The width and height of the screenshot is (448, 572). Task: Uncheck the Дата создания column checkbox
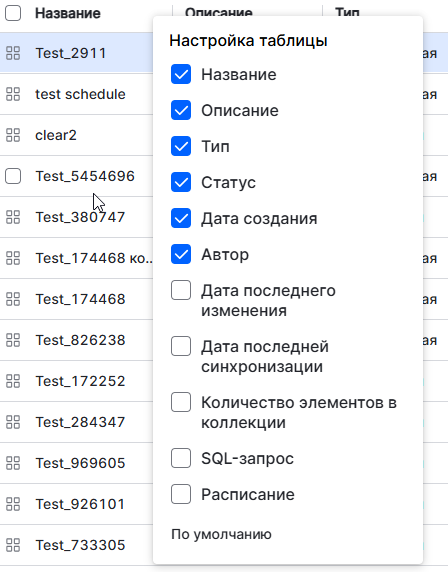pyautogui.click(x=181, y=218)
